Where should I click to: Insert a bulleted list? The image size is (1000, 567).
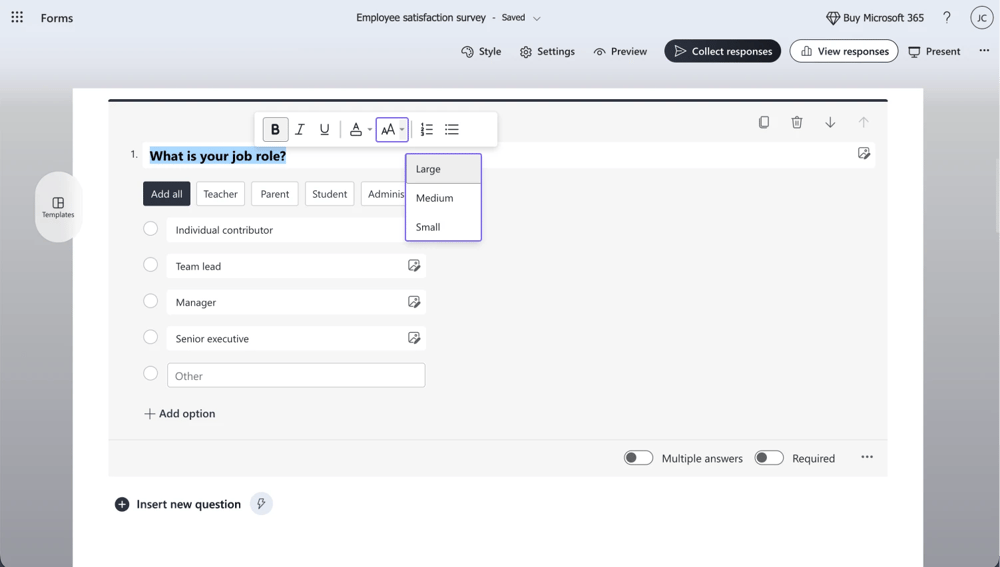click(452, 130)
